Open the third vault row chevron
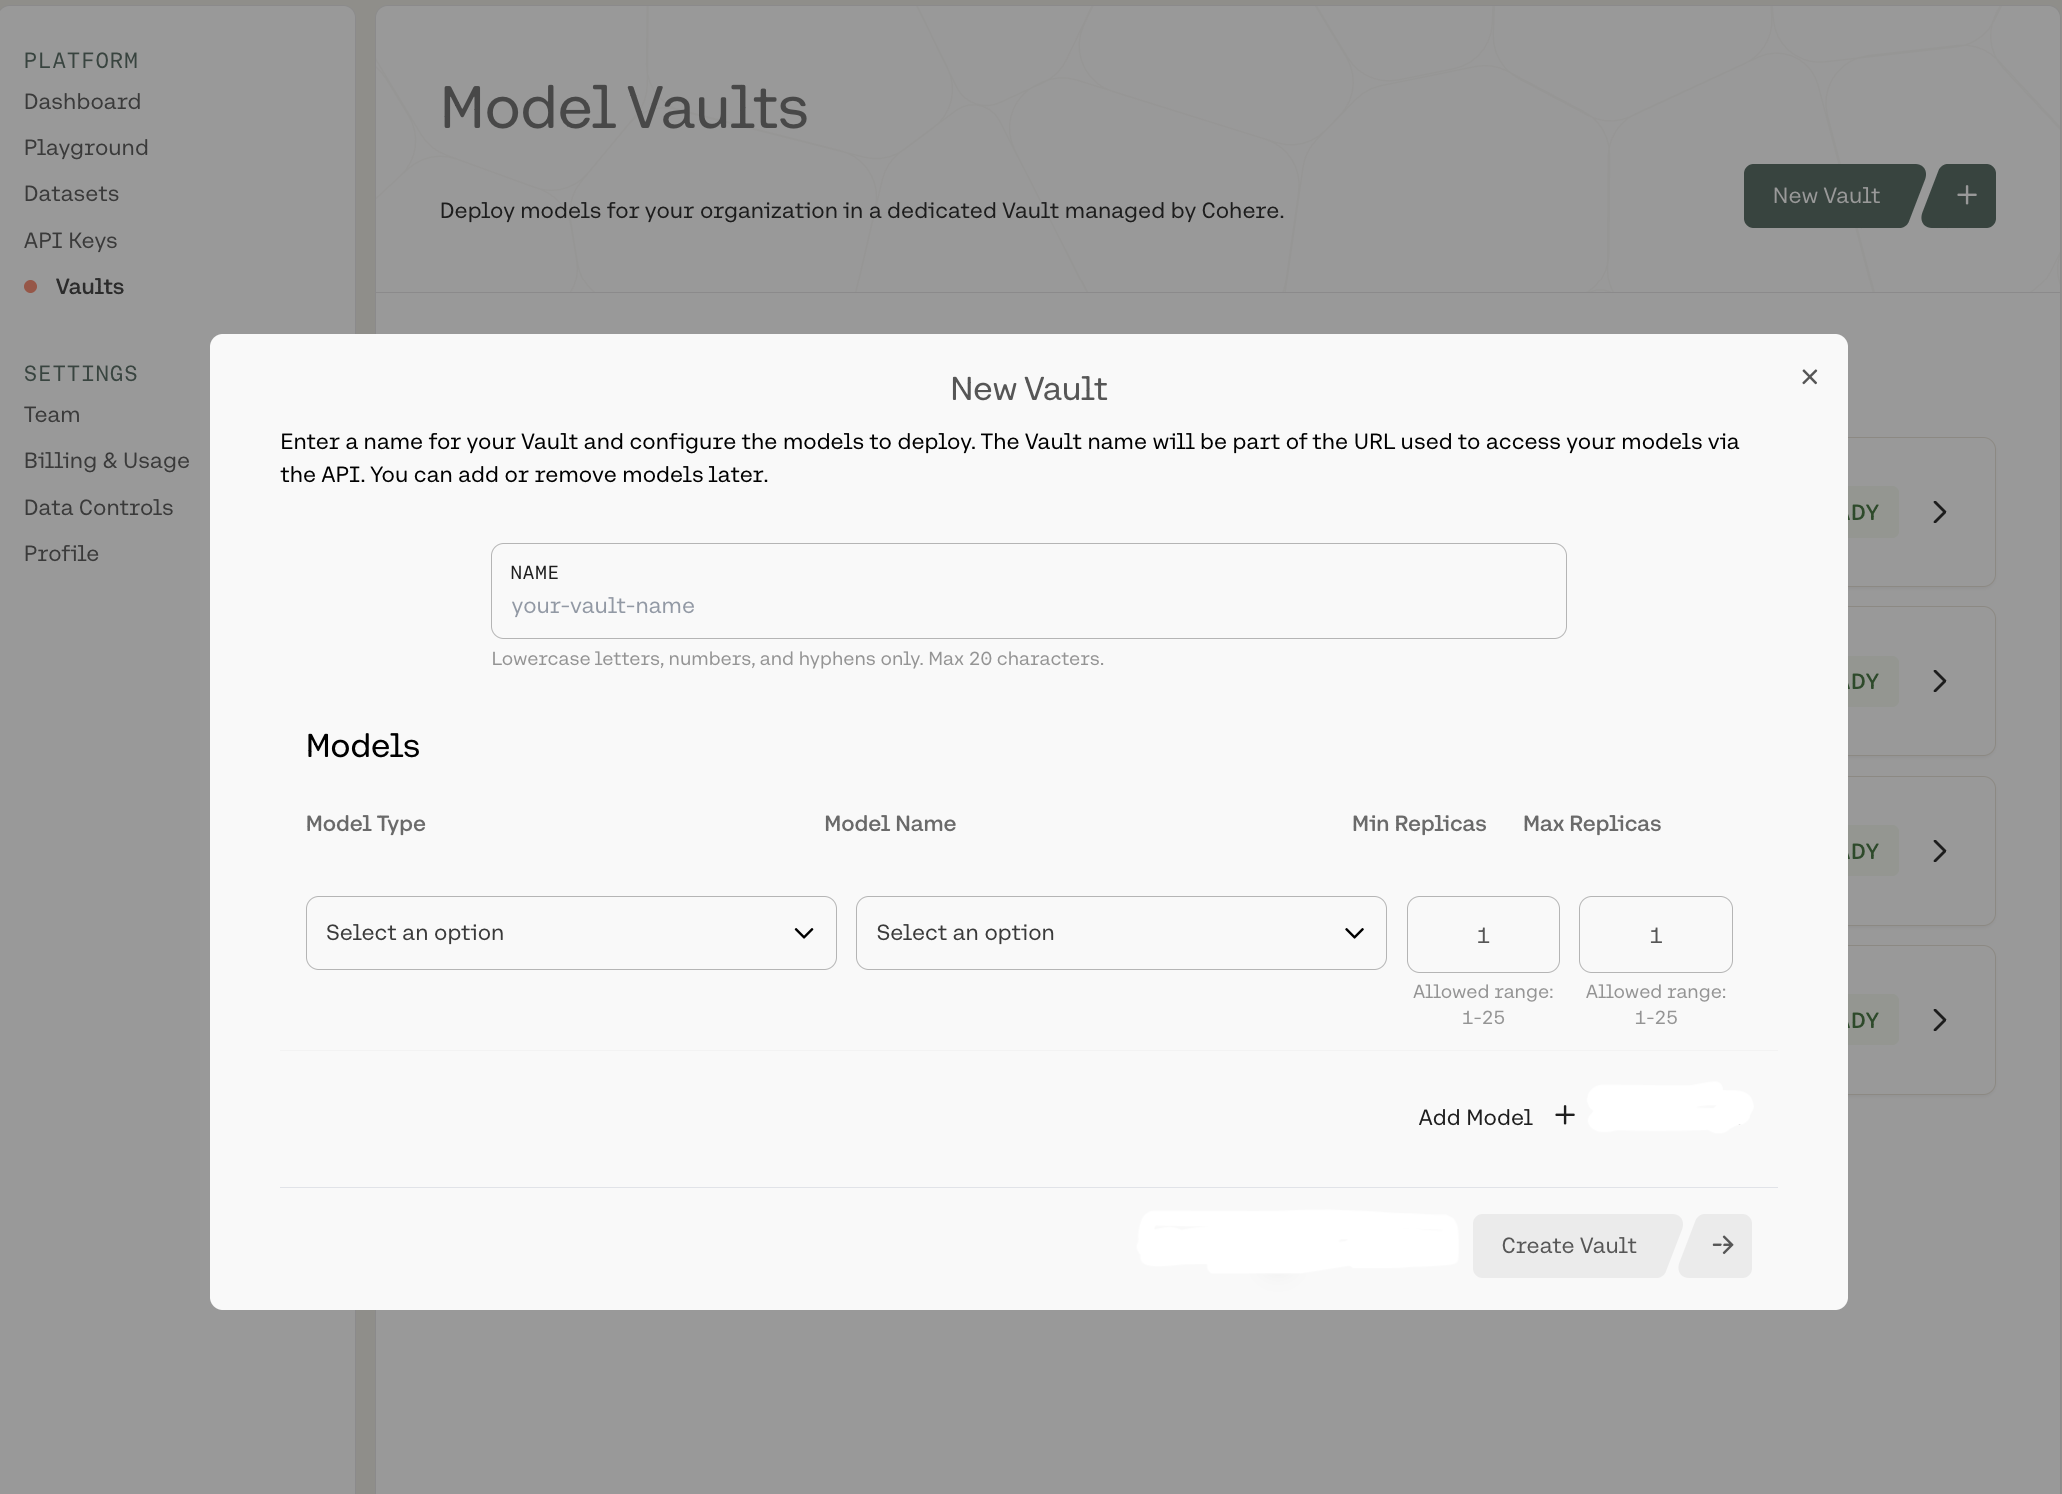The height and width of the screenshot is (1494, 2062). click(1939, 851)
